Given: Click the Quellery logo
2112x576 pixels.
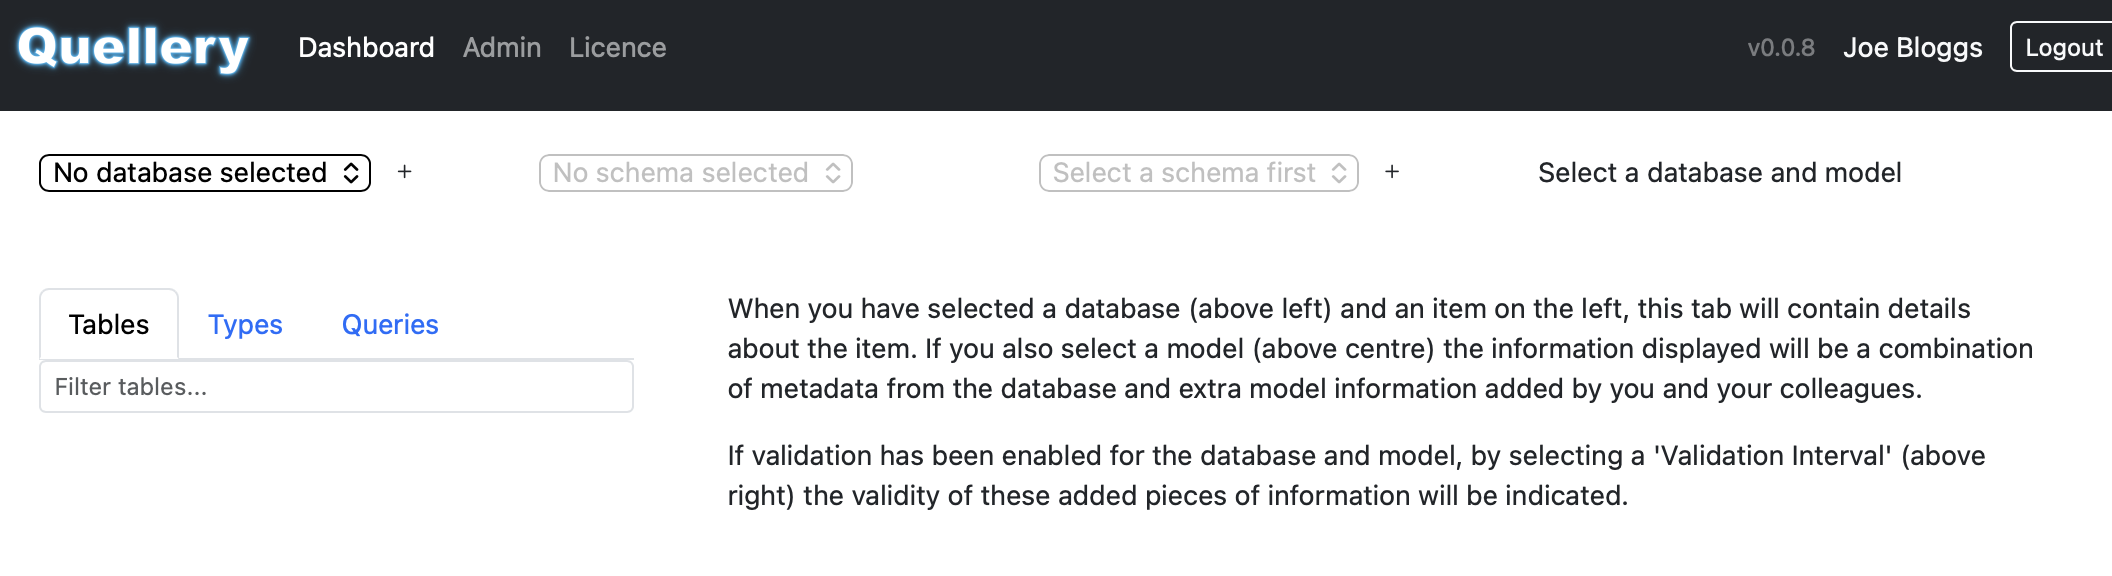Looking at the screenshot, I should 130,45.
